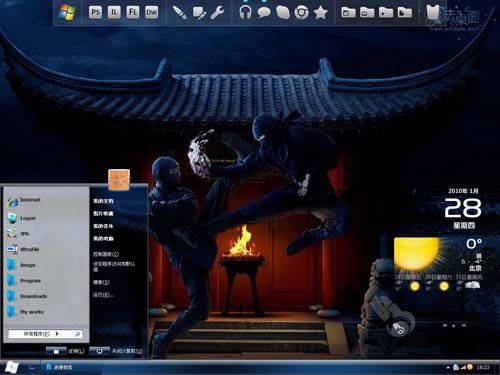Open Flash via the FL dock icon

(133, 13)
